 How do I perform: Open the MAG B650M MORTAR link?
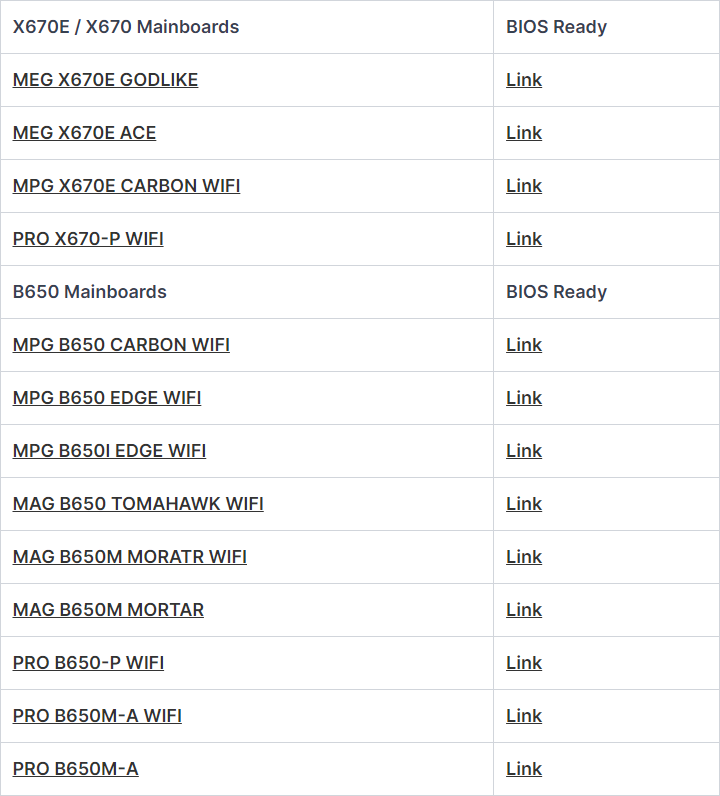(x=108, y=610)
